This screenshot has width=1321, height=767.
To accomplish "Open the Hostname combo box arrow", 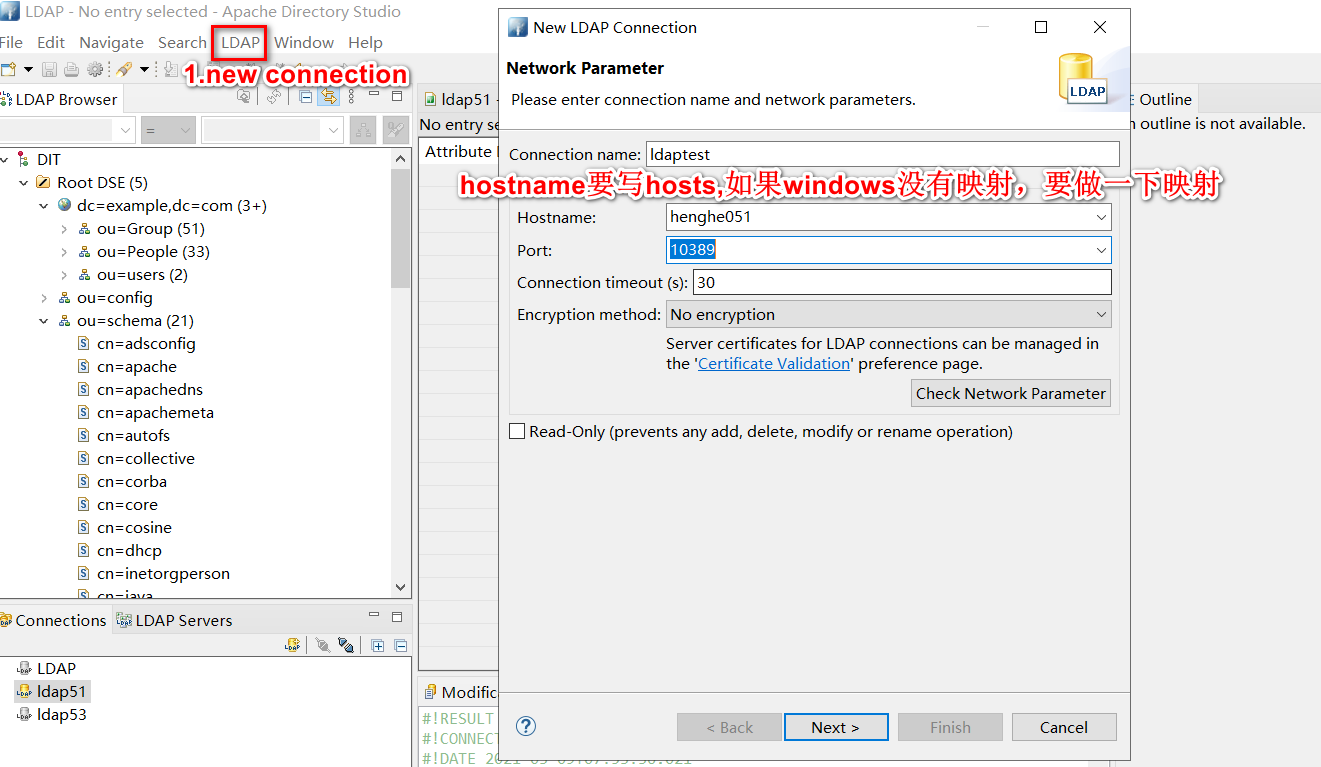I will (1101, 216).
